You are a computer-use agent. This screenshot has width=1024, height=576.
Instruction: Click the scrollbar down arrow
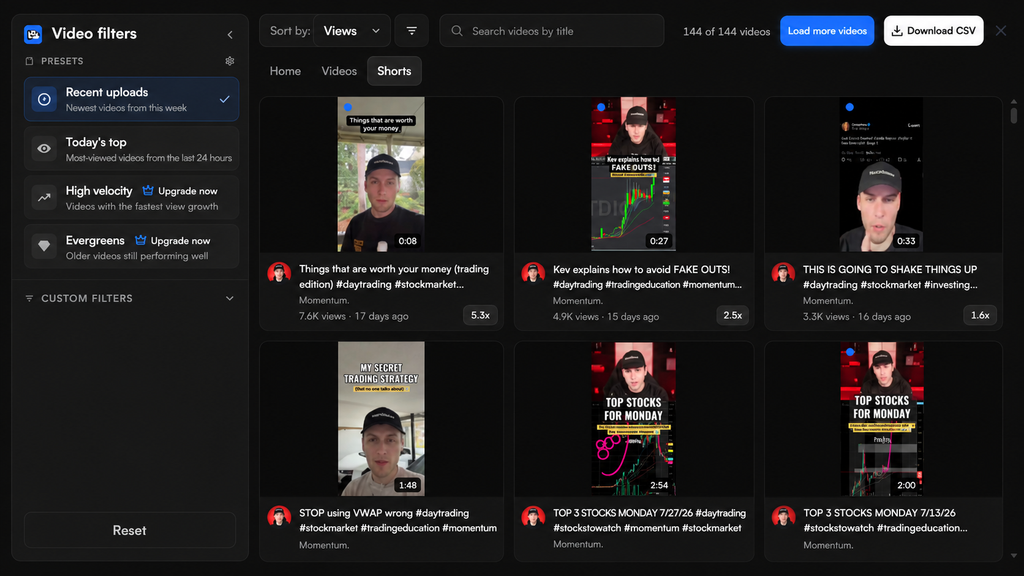pos(1014,556)
